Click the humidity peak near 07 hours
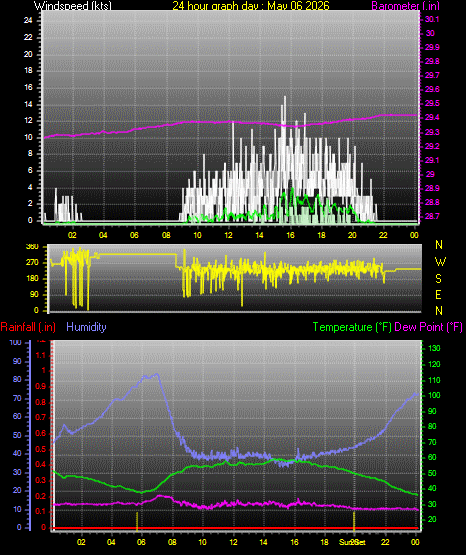466x555 pixels. 157,374
